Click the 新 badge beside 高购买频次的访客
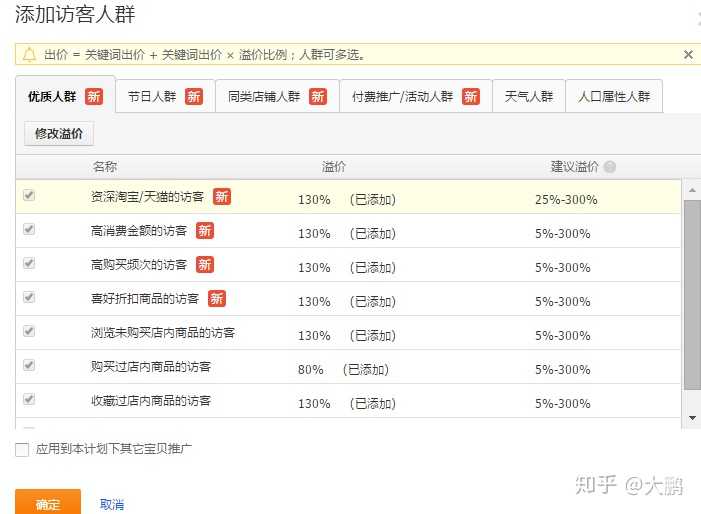This screenshot has height=514, width=701. coord(204,265)
